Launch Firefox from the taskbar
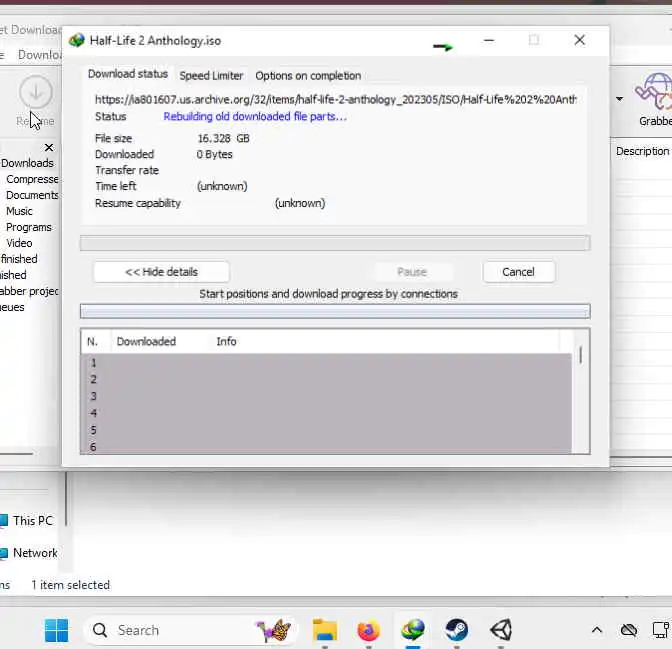 click(x=369, y=630)
